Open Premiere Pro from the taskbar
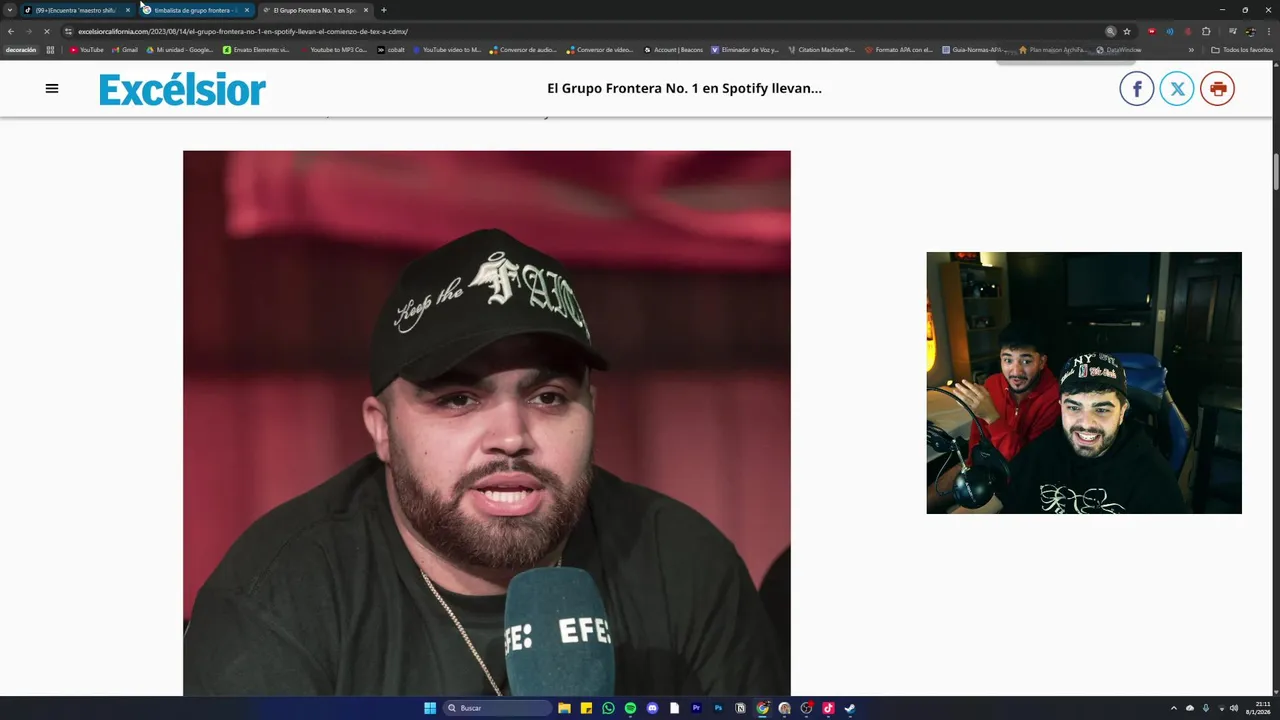The width and height of the screenshot is (1280, 720). coord(696,708)
